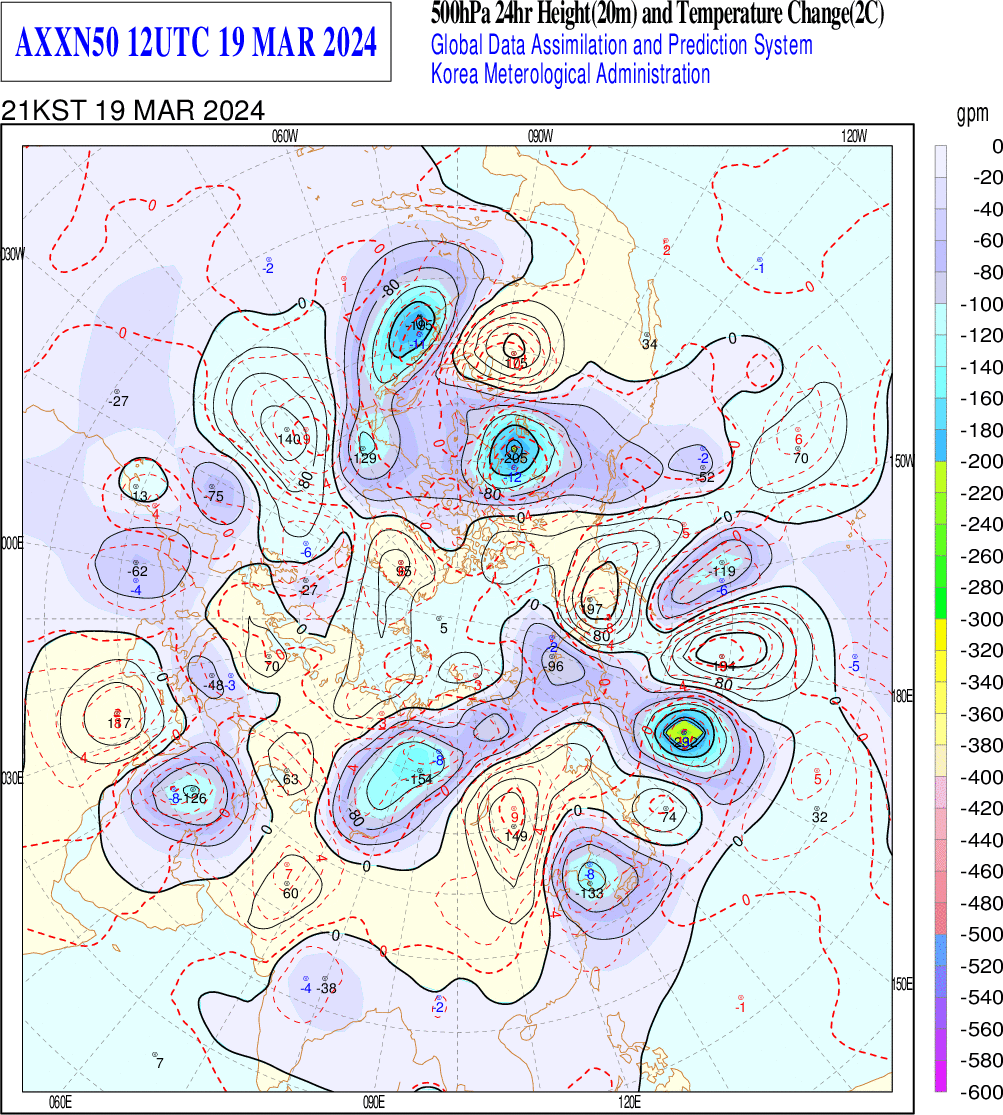Pick the bright yellow legend swatch below -300
The height and width of the screenshot is (1115, 1003).
940,634
